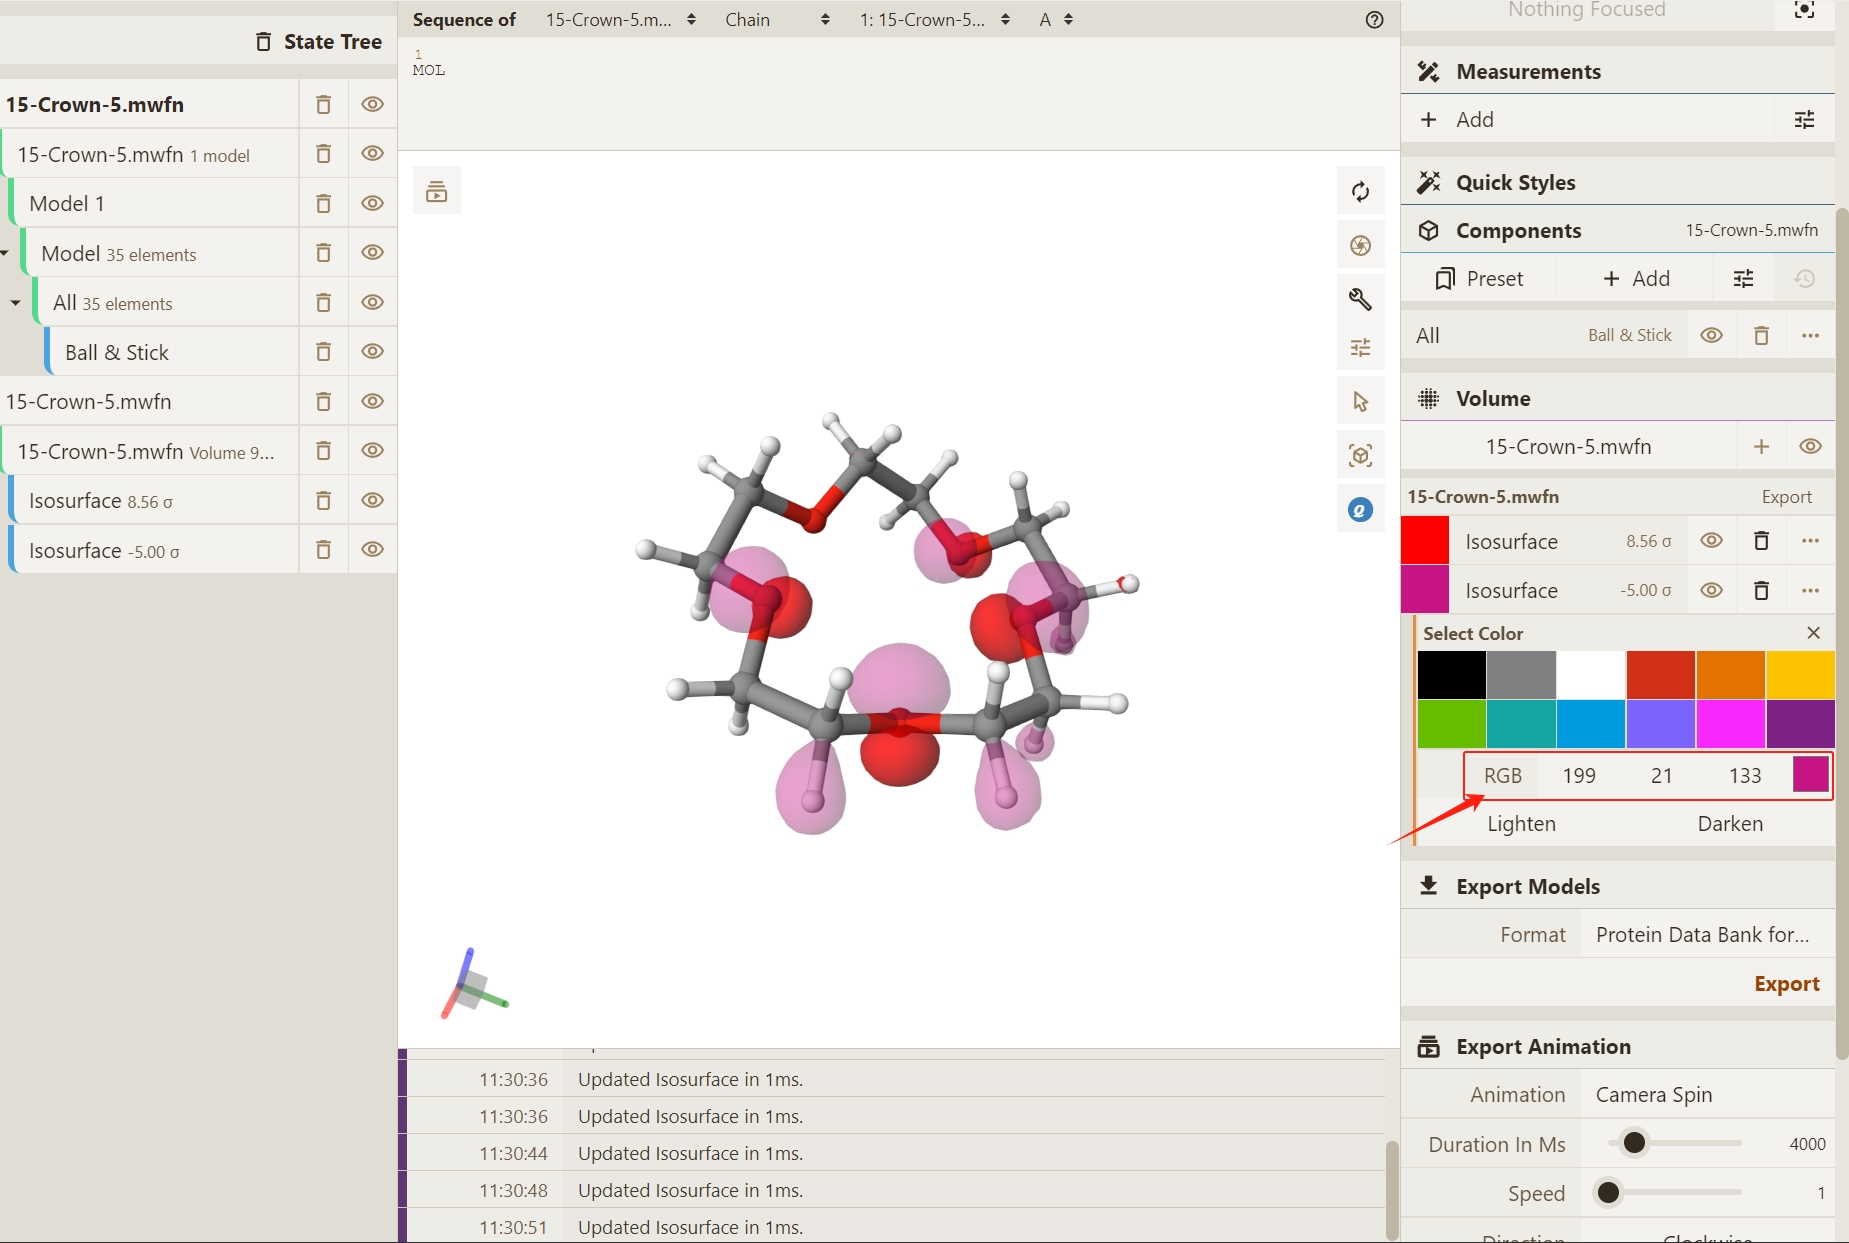Delete the 8.56 σ isosurface in Volume panel
The image size is (1849, 1243).
pyautogui.click(x=1761, y=541)
